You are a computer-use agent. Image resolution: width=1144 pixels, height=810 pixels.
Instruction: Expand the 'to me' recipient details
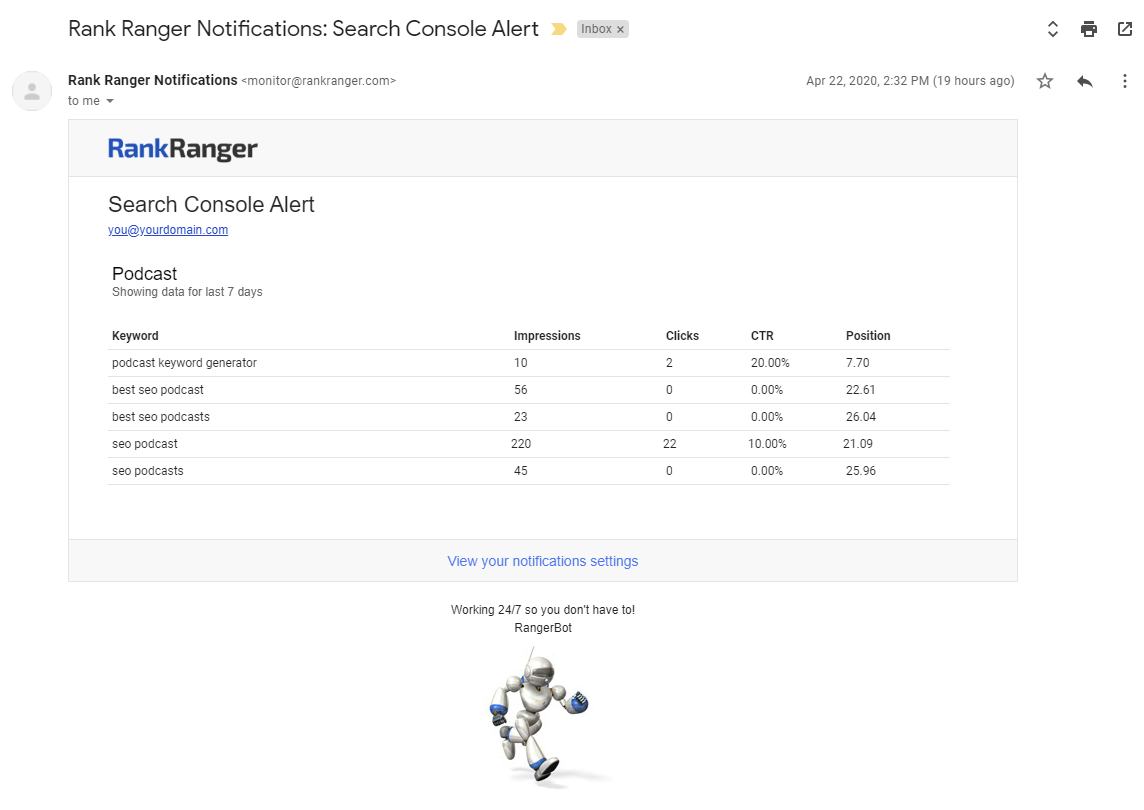[x=110, y=101]
